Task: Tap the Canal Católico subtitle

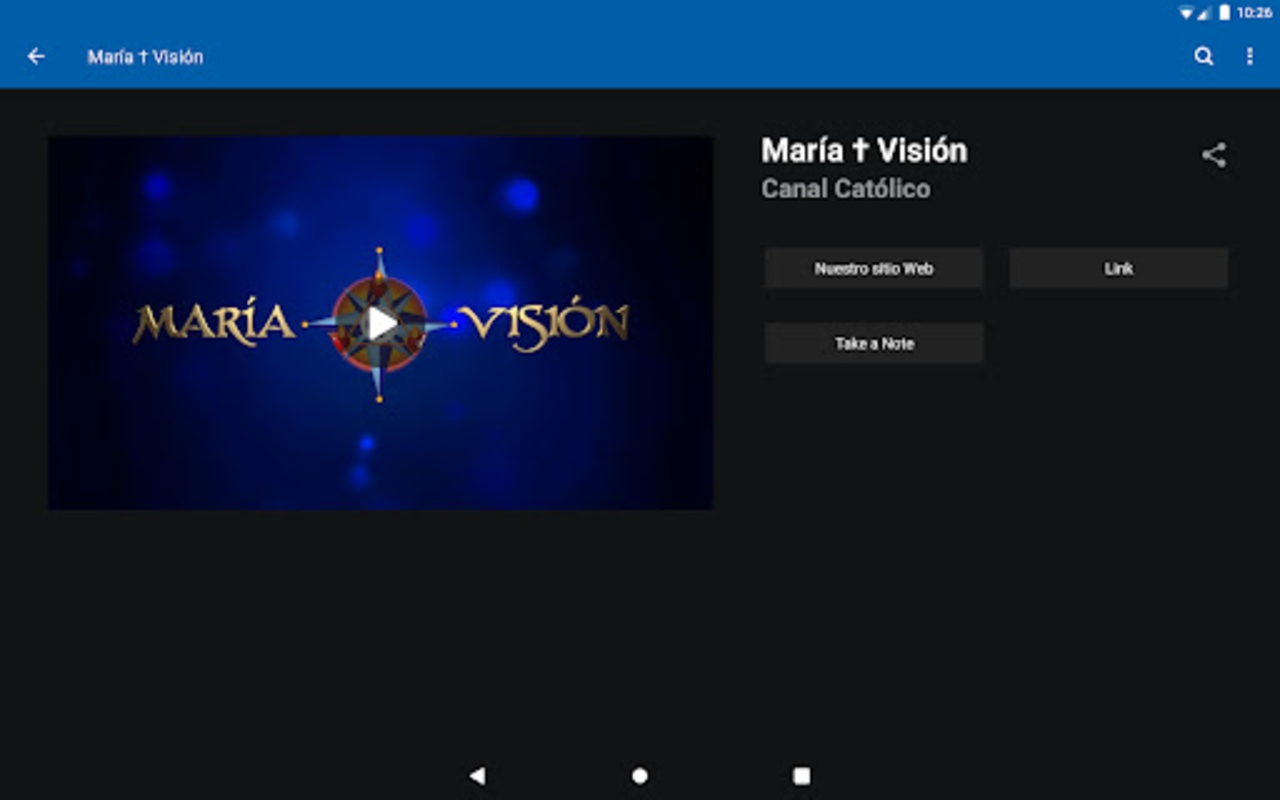Action: (x=845, y=189)
